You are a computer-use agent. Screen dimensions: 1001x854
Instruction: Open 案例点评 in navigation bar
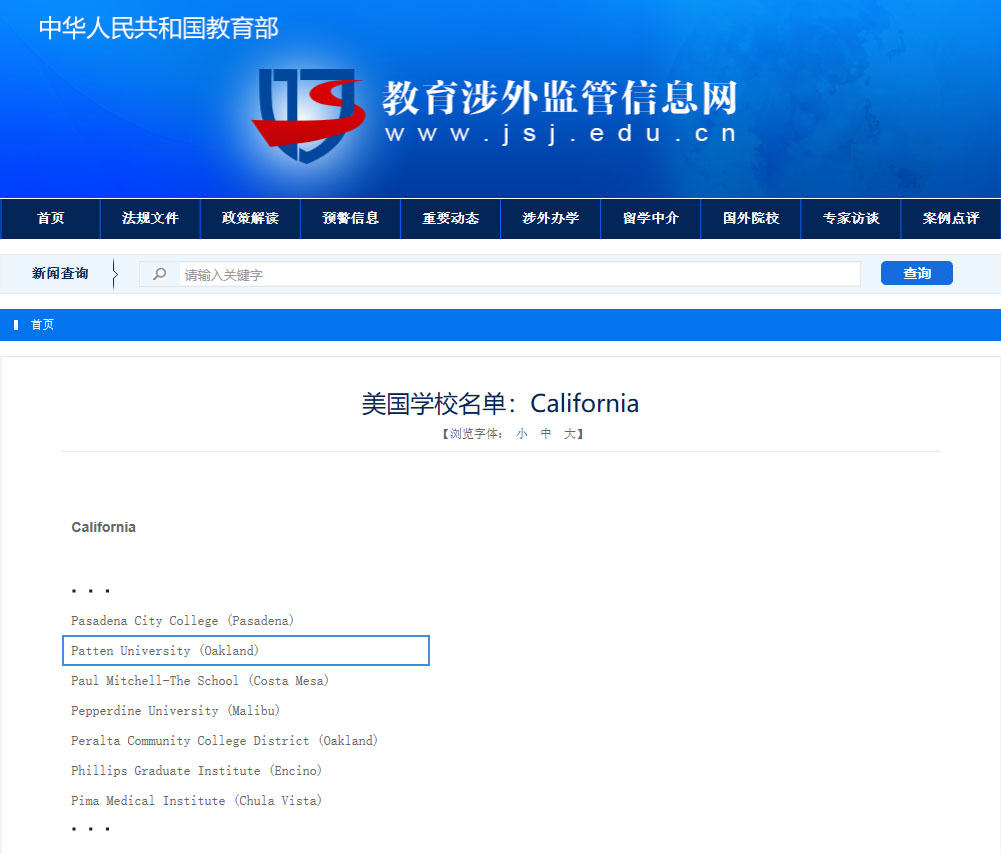[x=950, y=218]
